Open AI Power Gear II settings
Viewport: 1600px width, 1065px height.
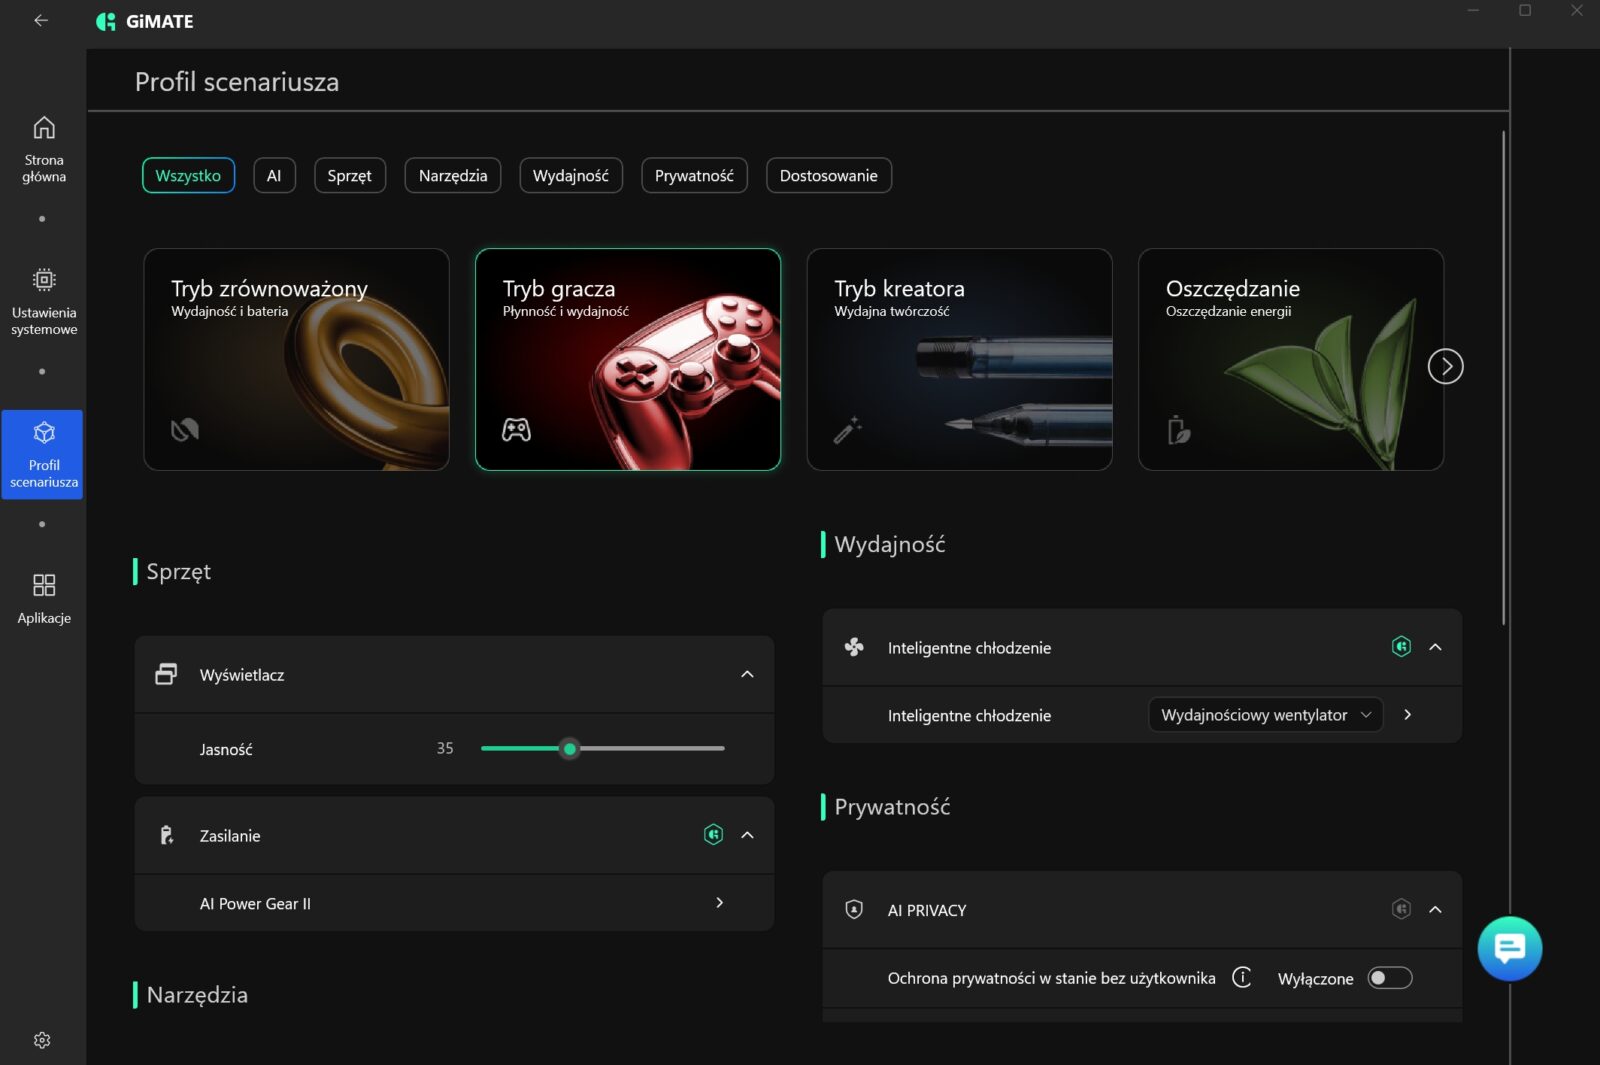pyautogui.click(x=719, y=903)
